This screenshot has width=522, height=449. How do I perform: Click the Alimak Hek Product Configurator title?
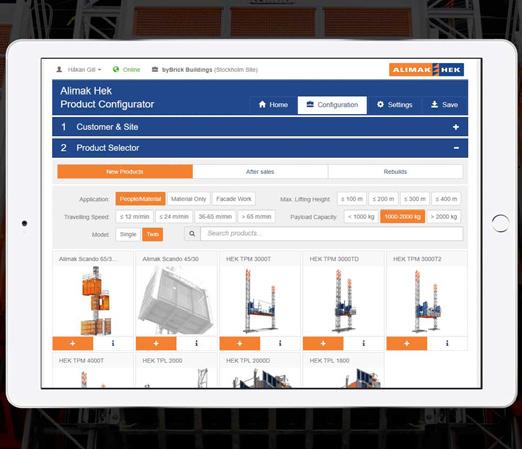tap(107, 98)
